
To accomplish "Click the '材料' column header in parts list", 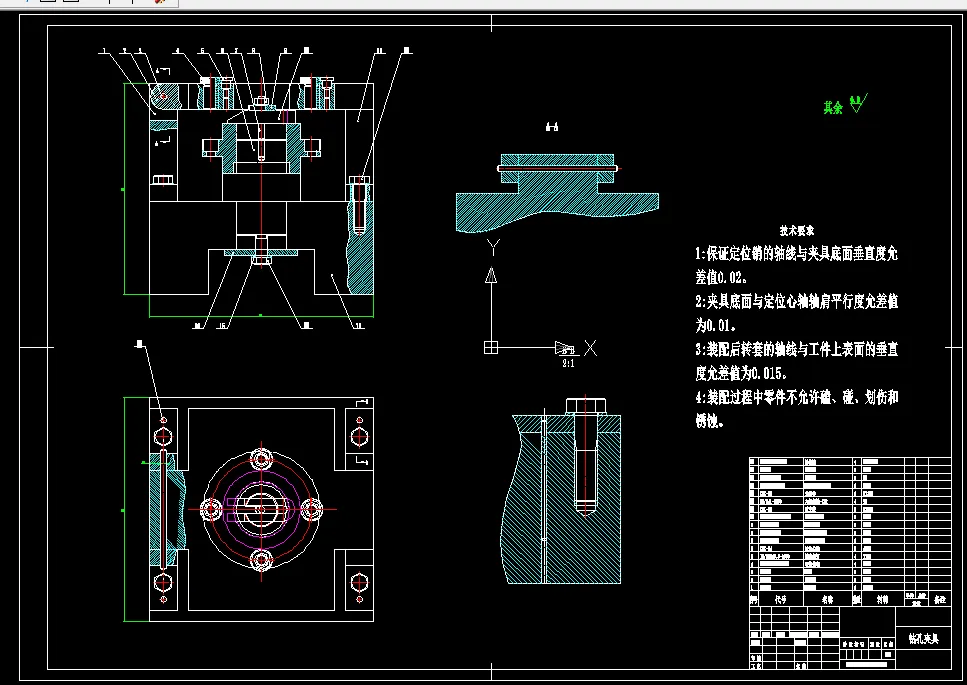I will 883,599.
